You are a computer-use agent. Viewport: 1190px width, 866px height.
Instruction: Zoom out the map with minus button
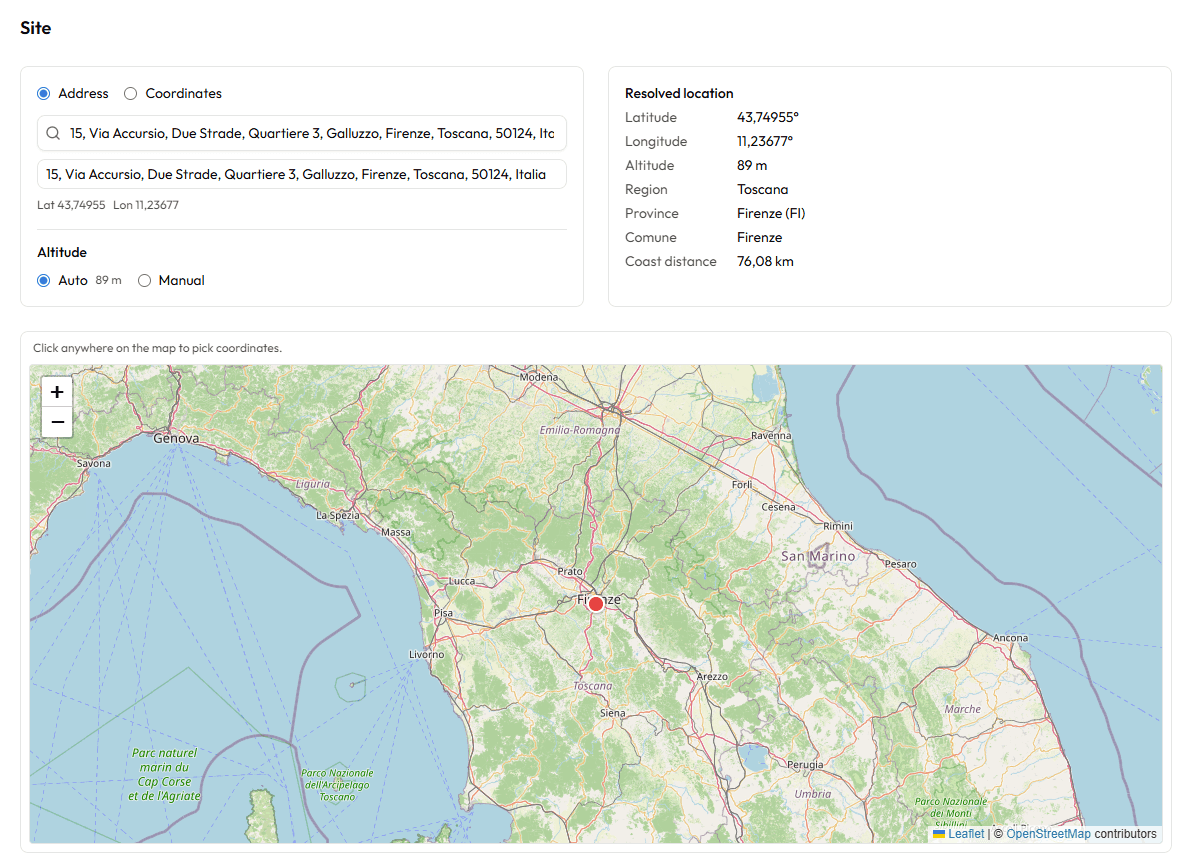57,422
